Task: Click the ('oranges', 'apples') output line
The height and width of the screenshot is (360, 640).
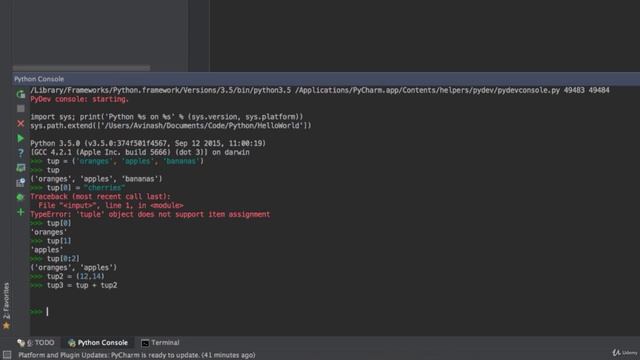Action: [x=74, y=268]
